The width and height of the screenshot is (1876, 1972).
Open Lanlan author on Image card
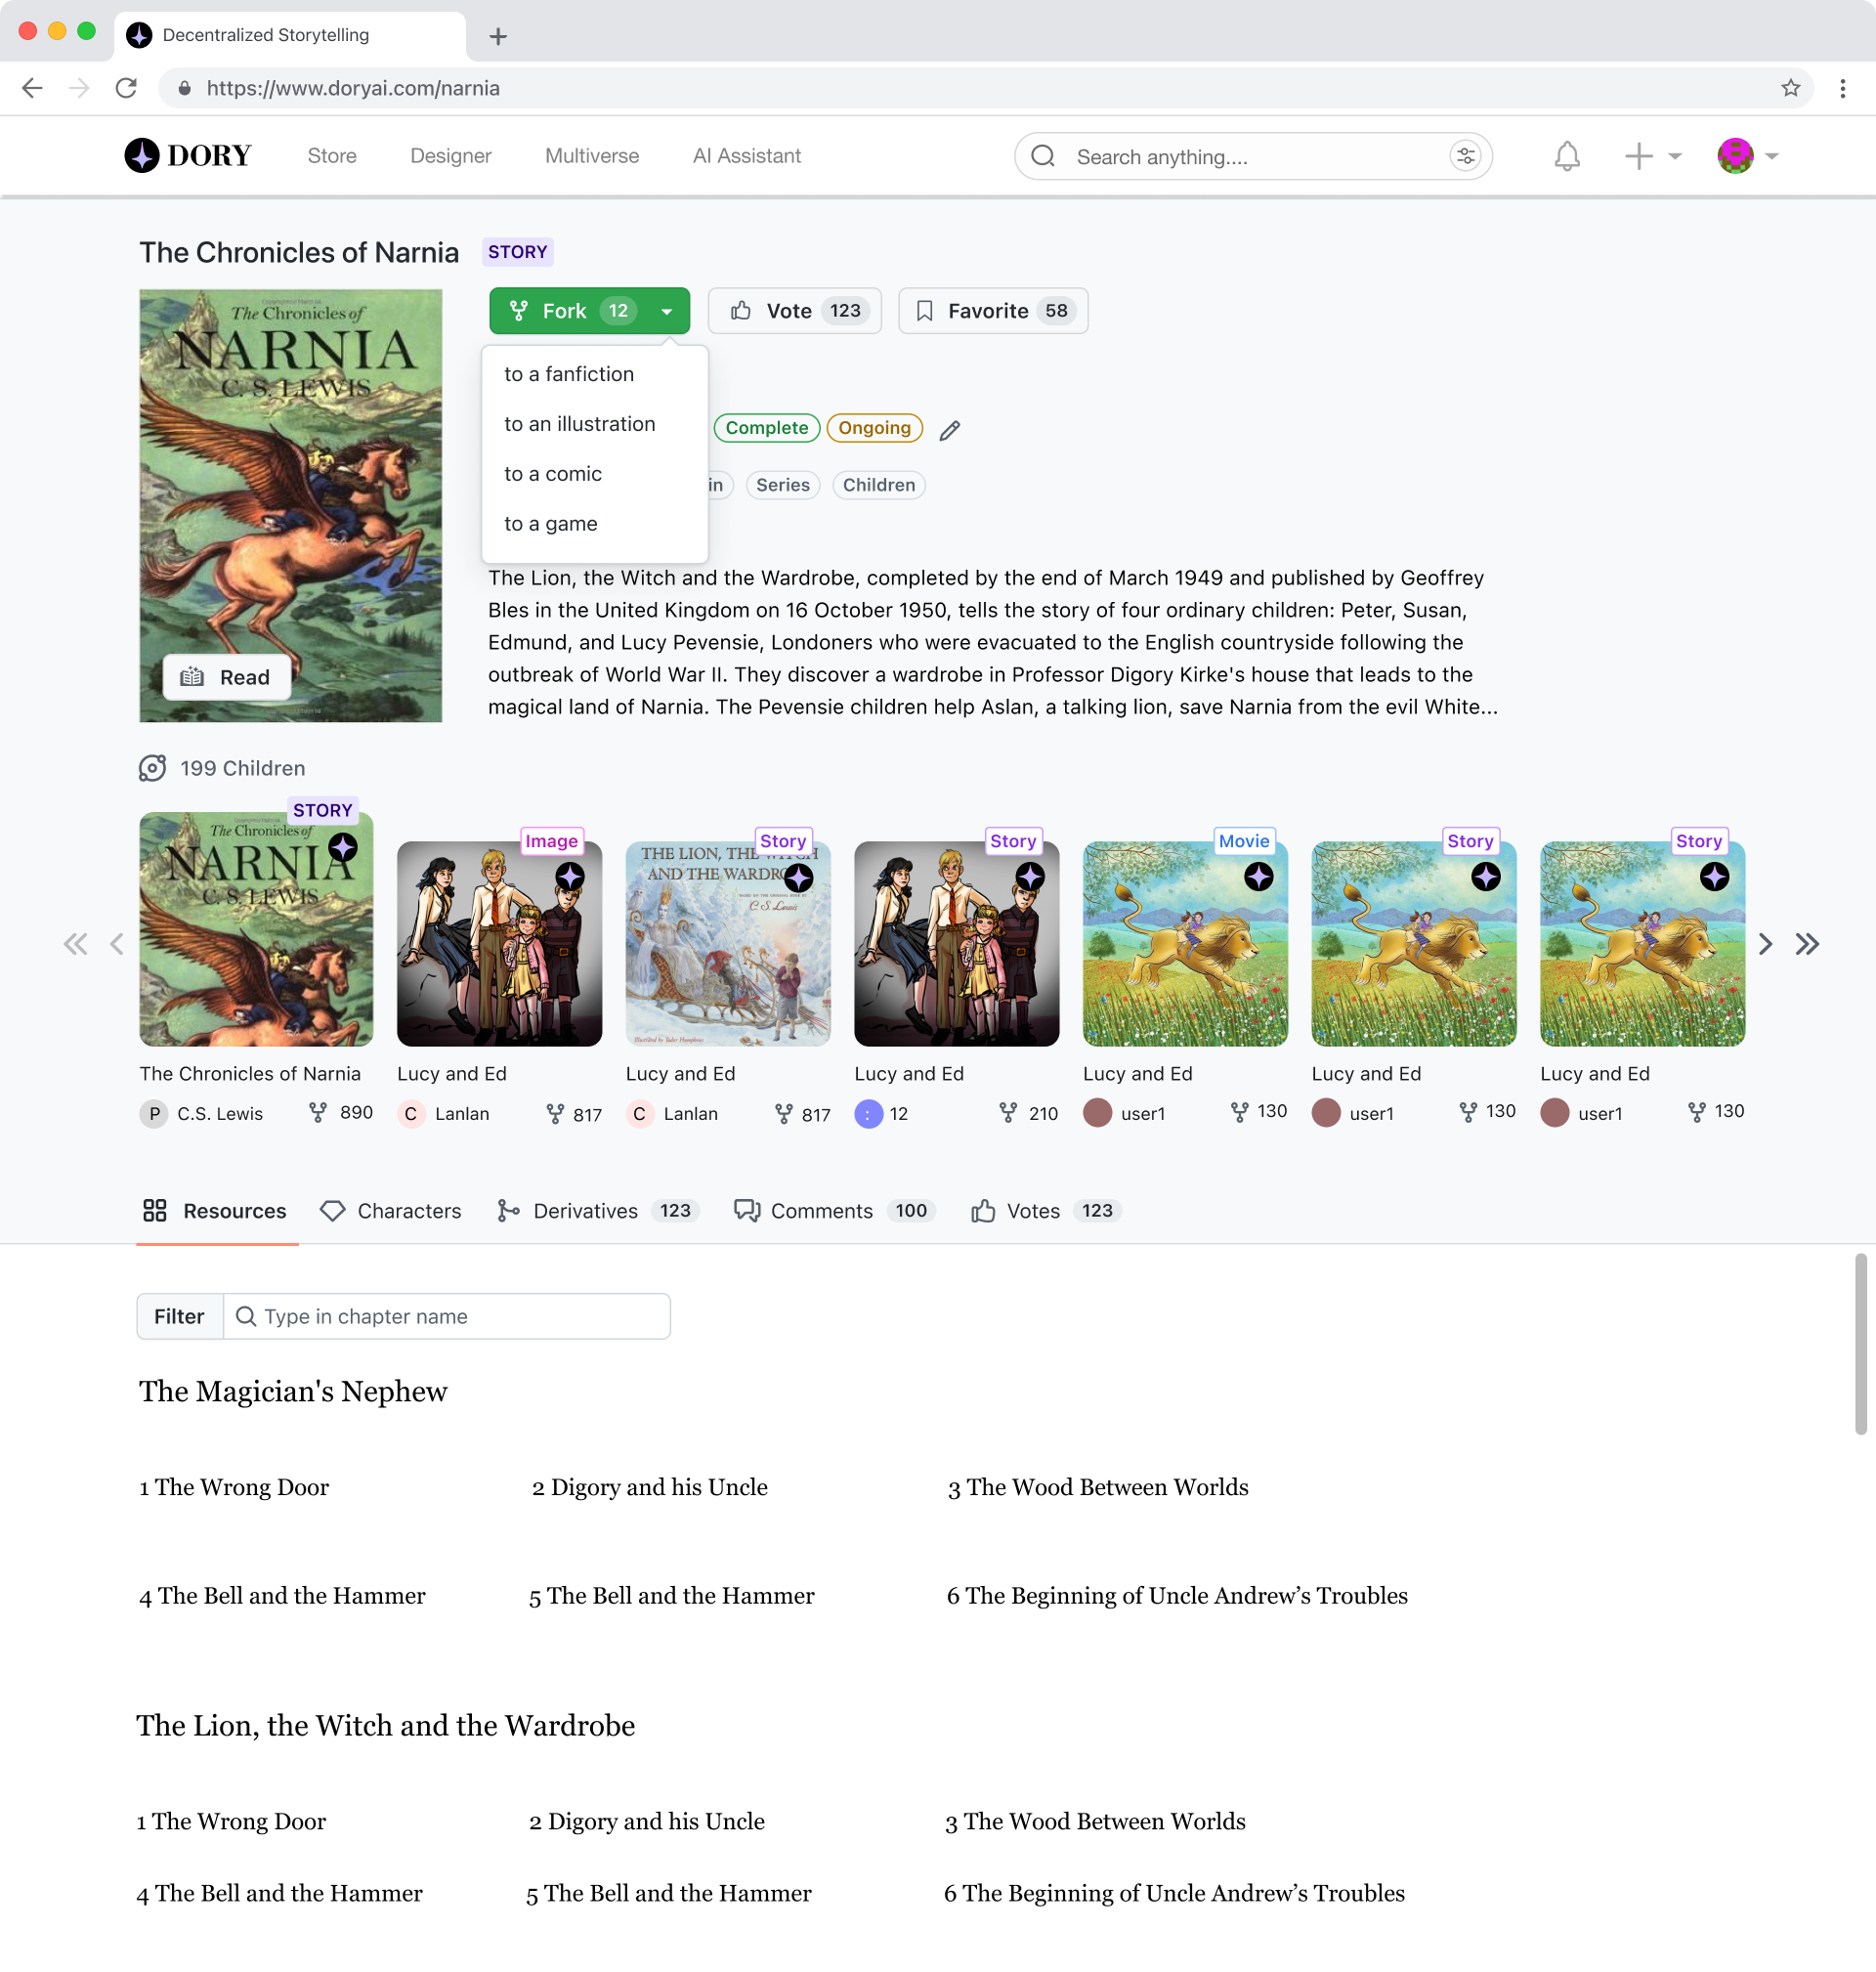pos(444,1113)
